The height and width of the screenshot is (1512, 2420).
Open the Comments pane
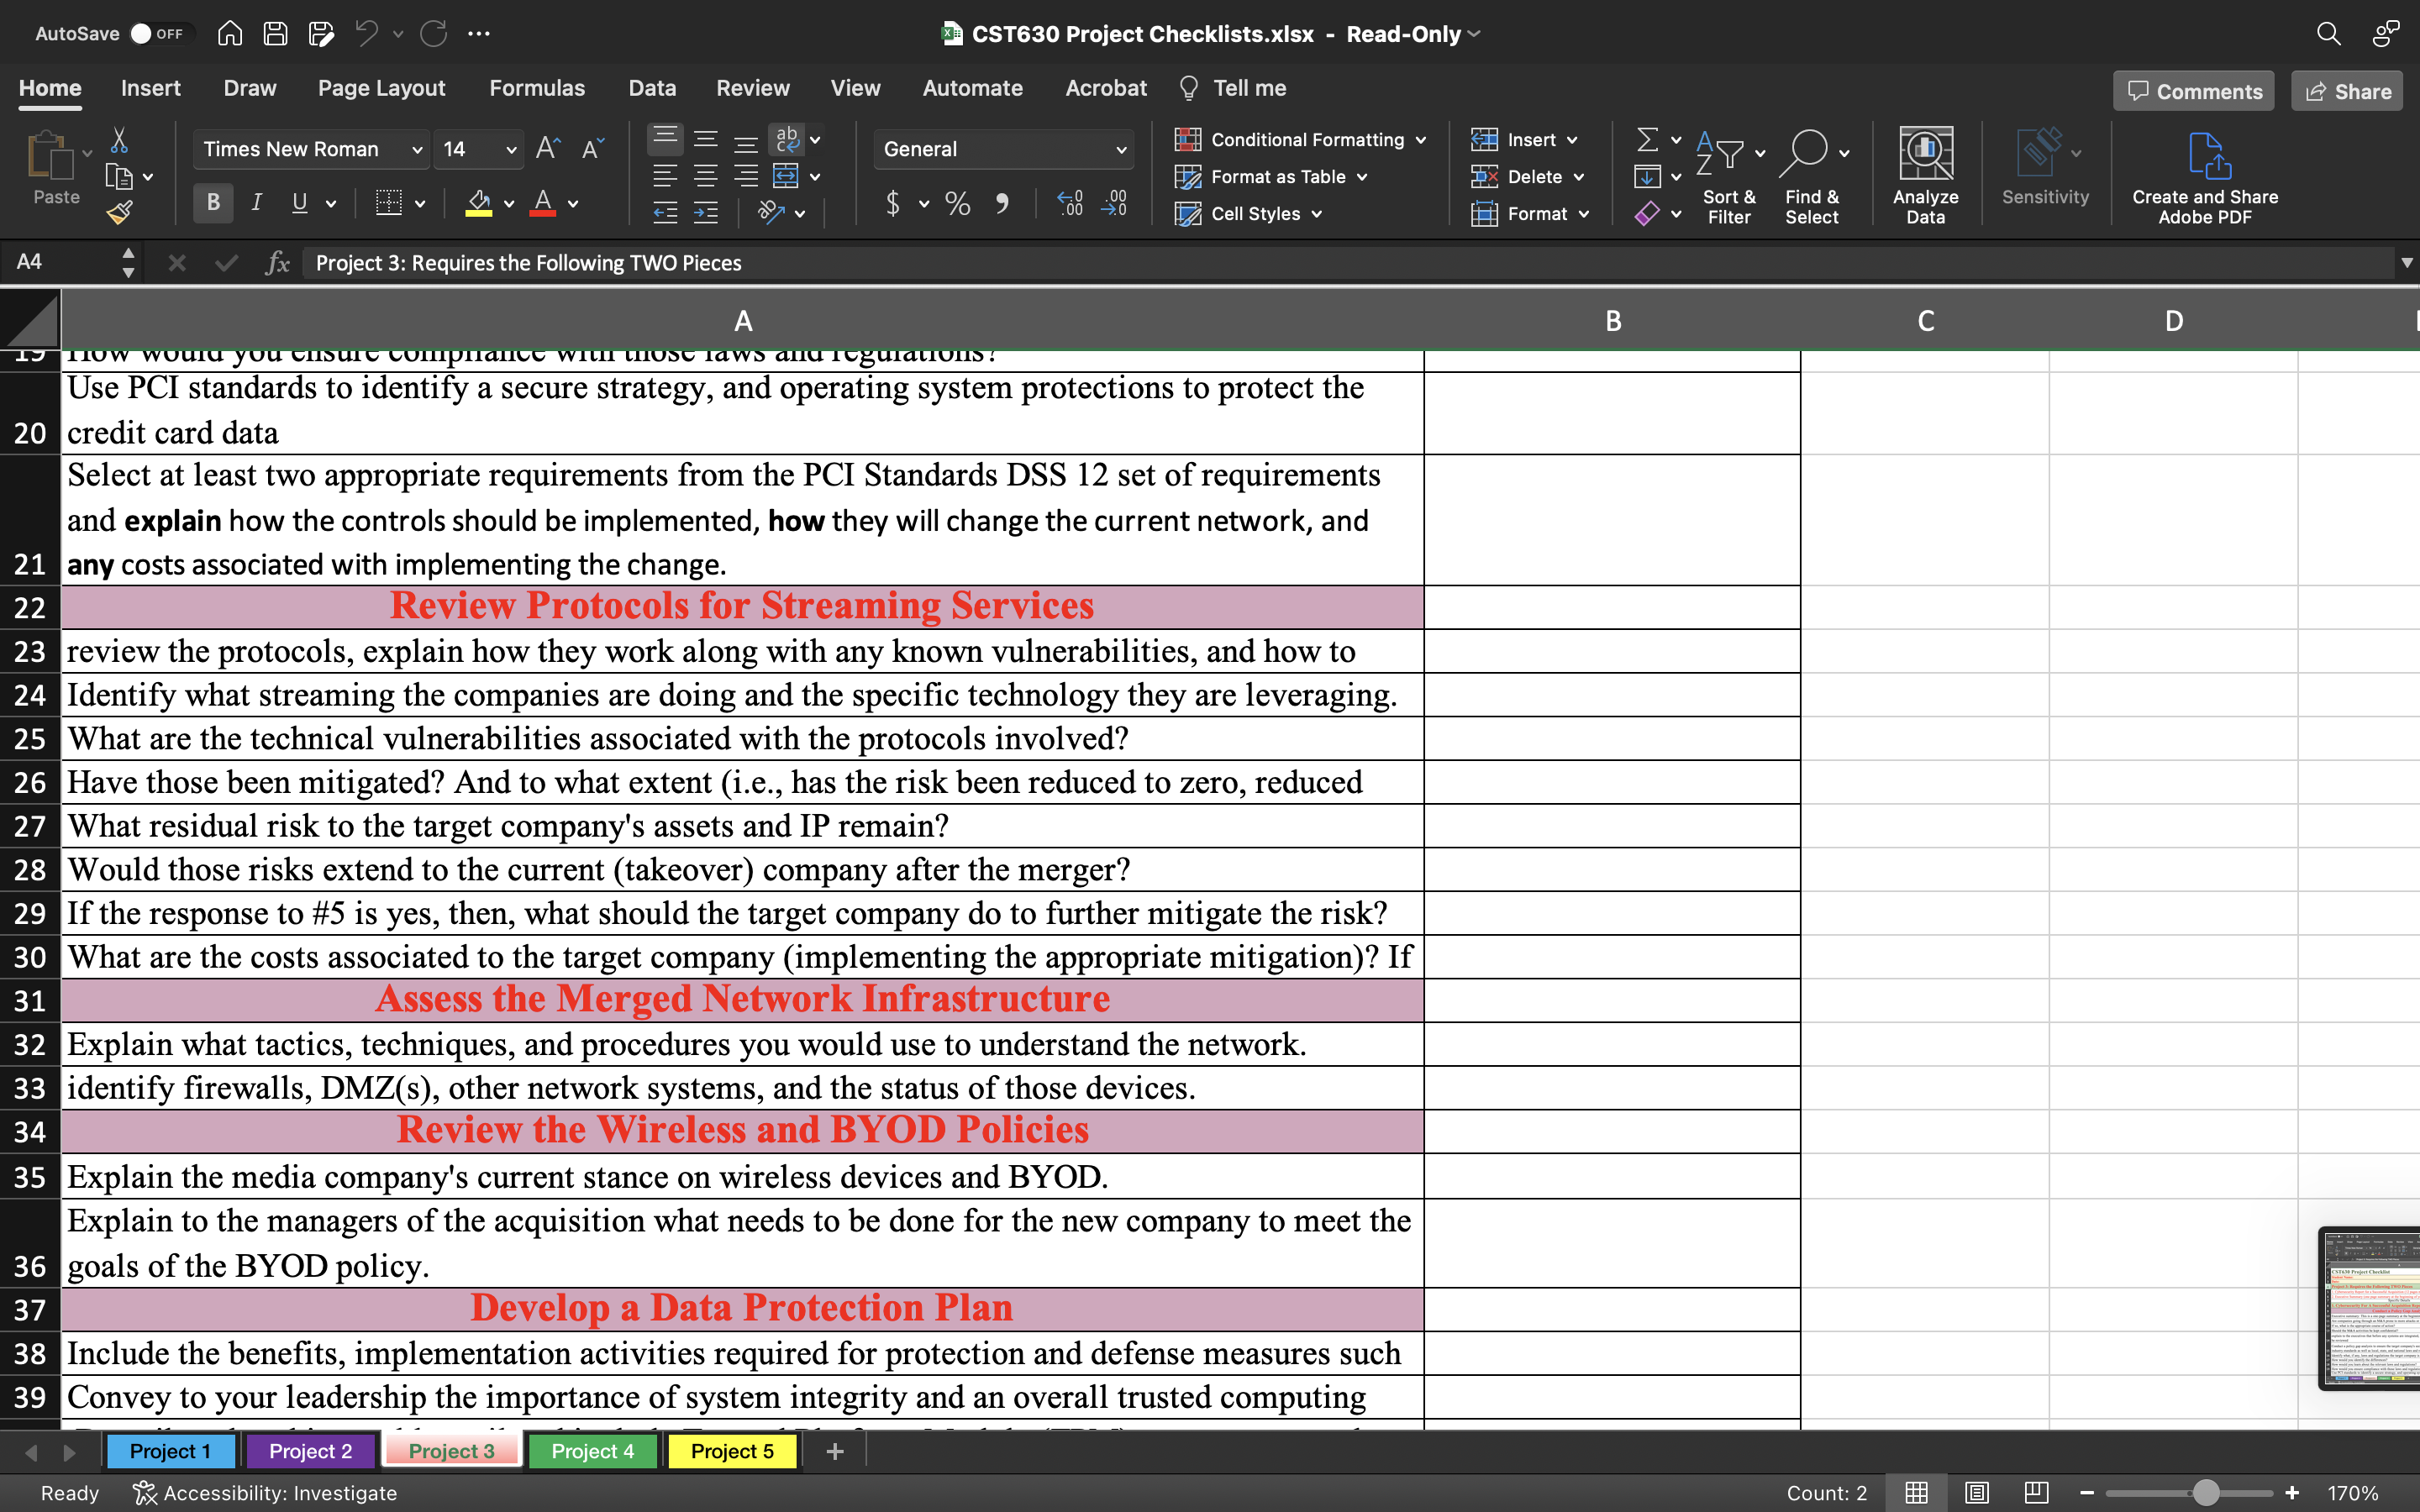[2194, 91]
